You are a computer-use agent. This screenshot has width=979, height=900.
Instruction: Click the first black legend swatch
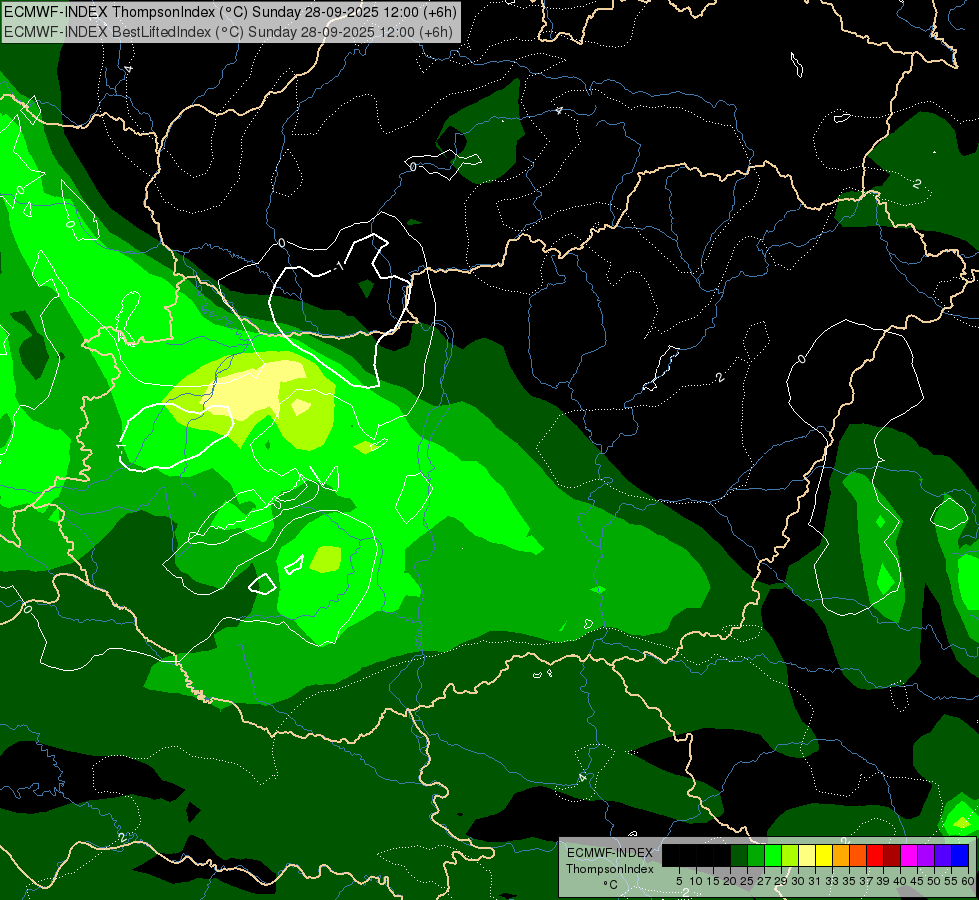[671, 855]
